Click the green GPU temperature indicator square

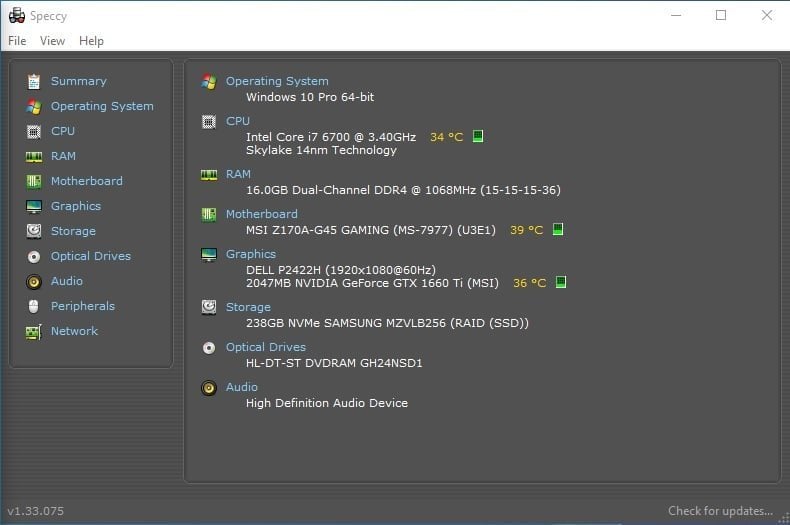(561, 282)
